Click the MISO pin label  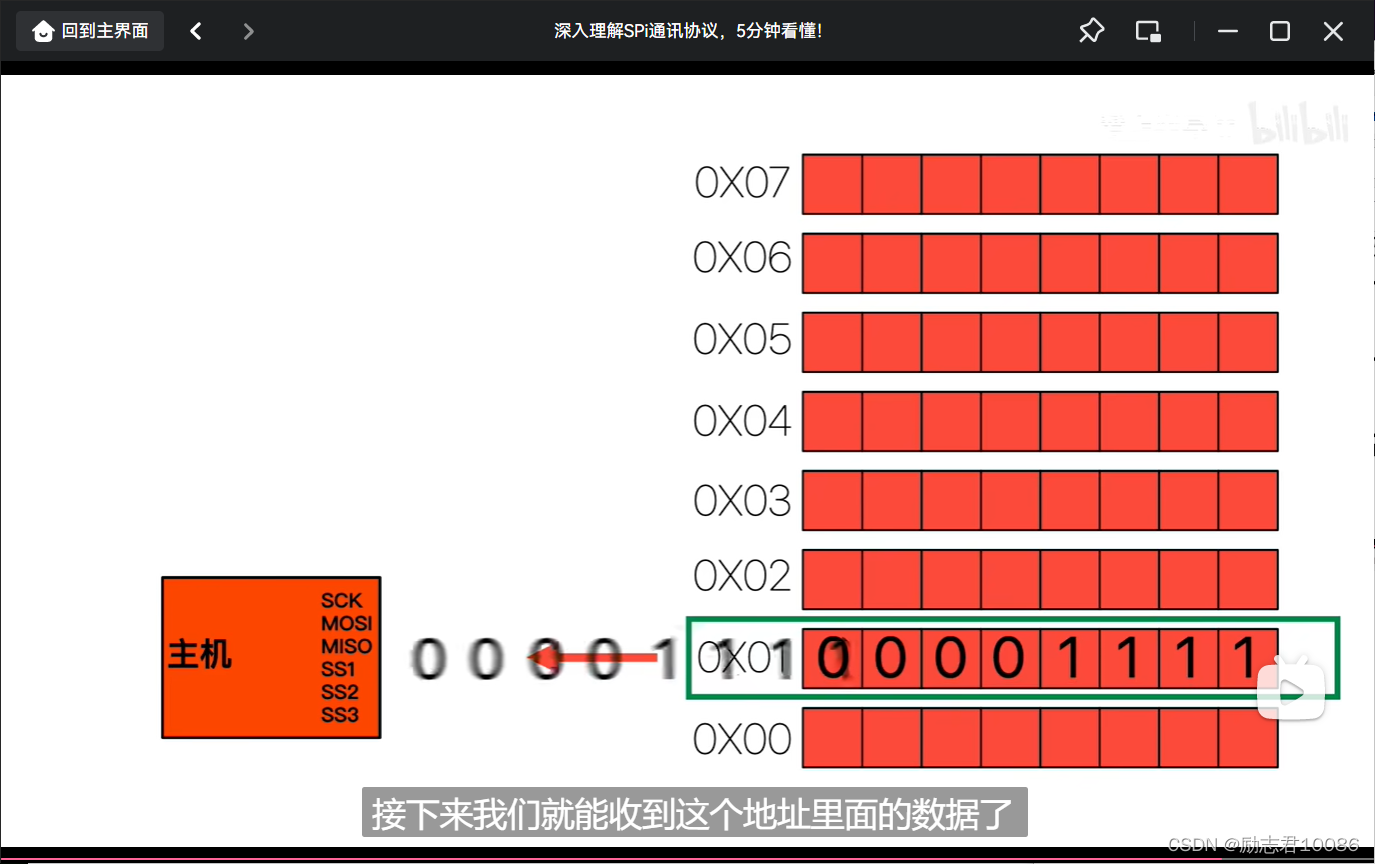point(346,647)
